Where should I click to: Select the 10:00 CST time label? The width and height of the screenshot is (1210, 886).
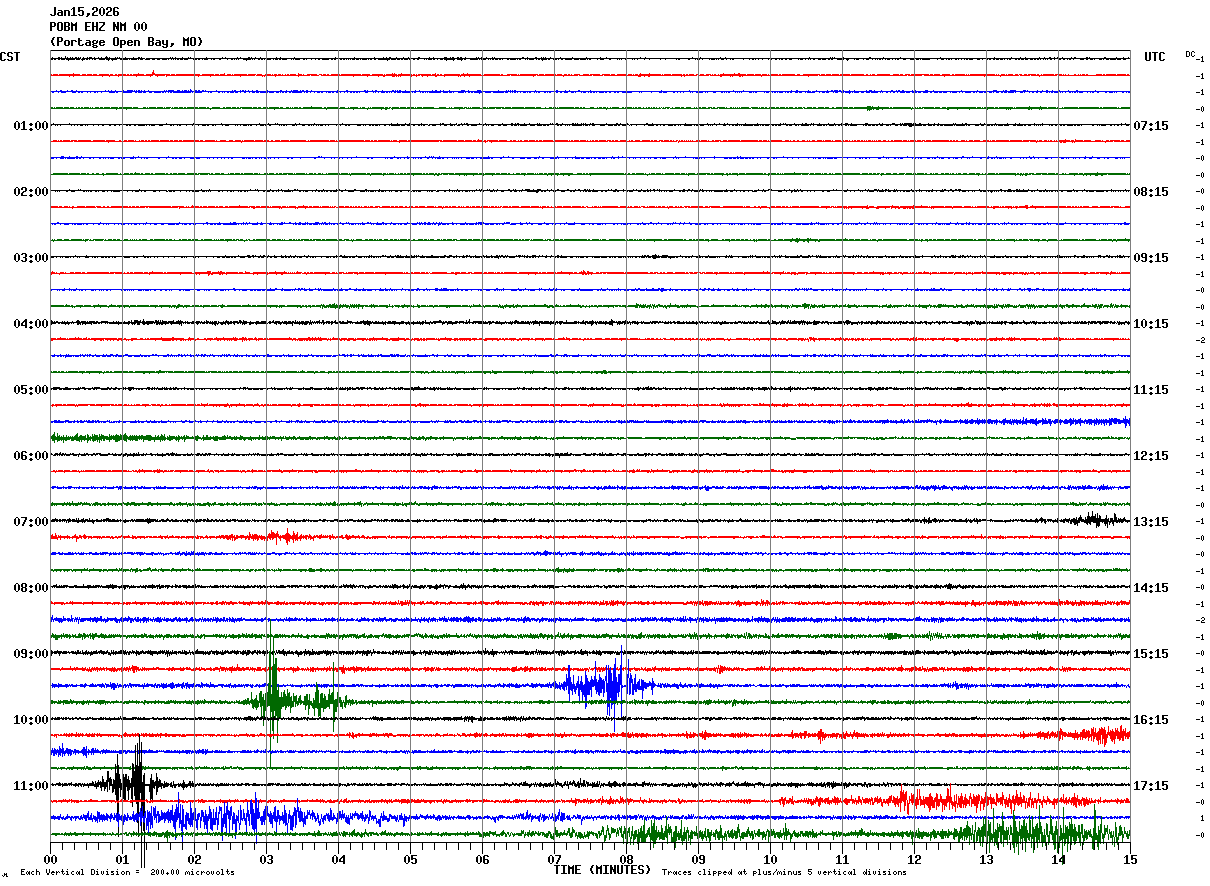(x=30, y=719)
